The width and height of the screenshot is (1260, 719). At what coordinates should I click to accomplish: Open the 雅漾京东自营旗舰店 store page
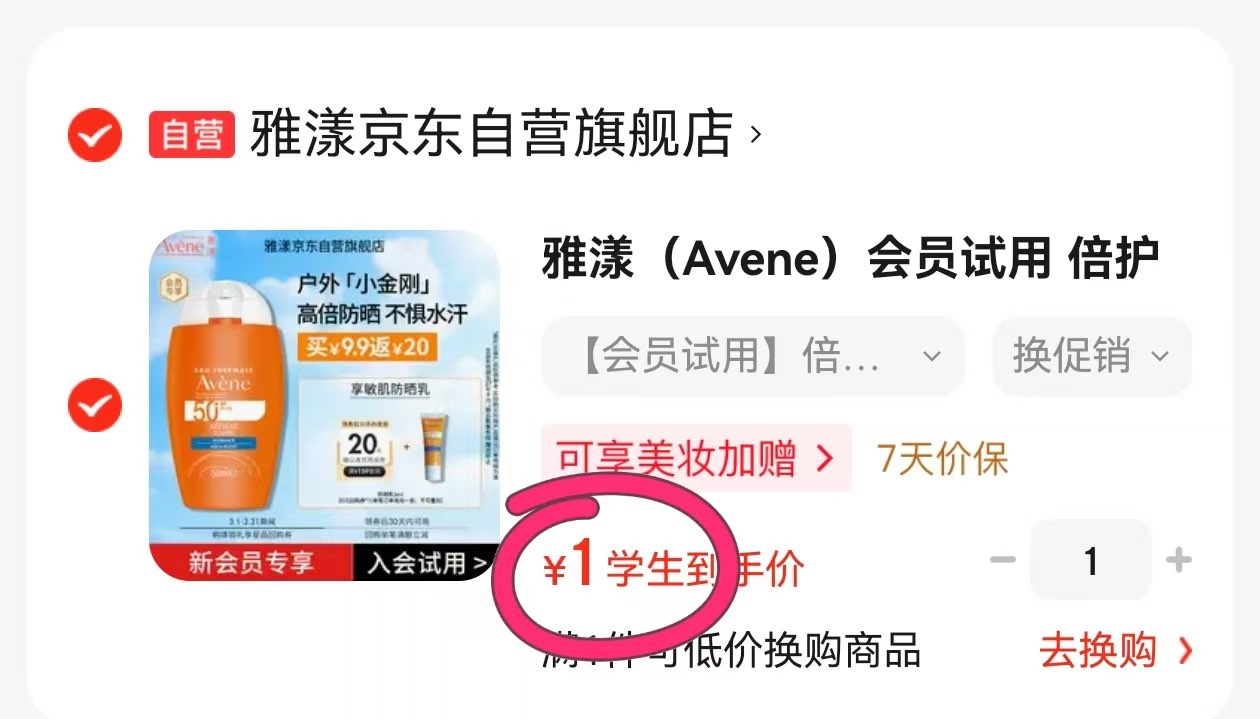coord(491,134)
